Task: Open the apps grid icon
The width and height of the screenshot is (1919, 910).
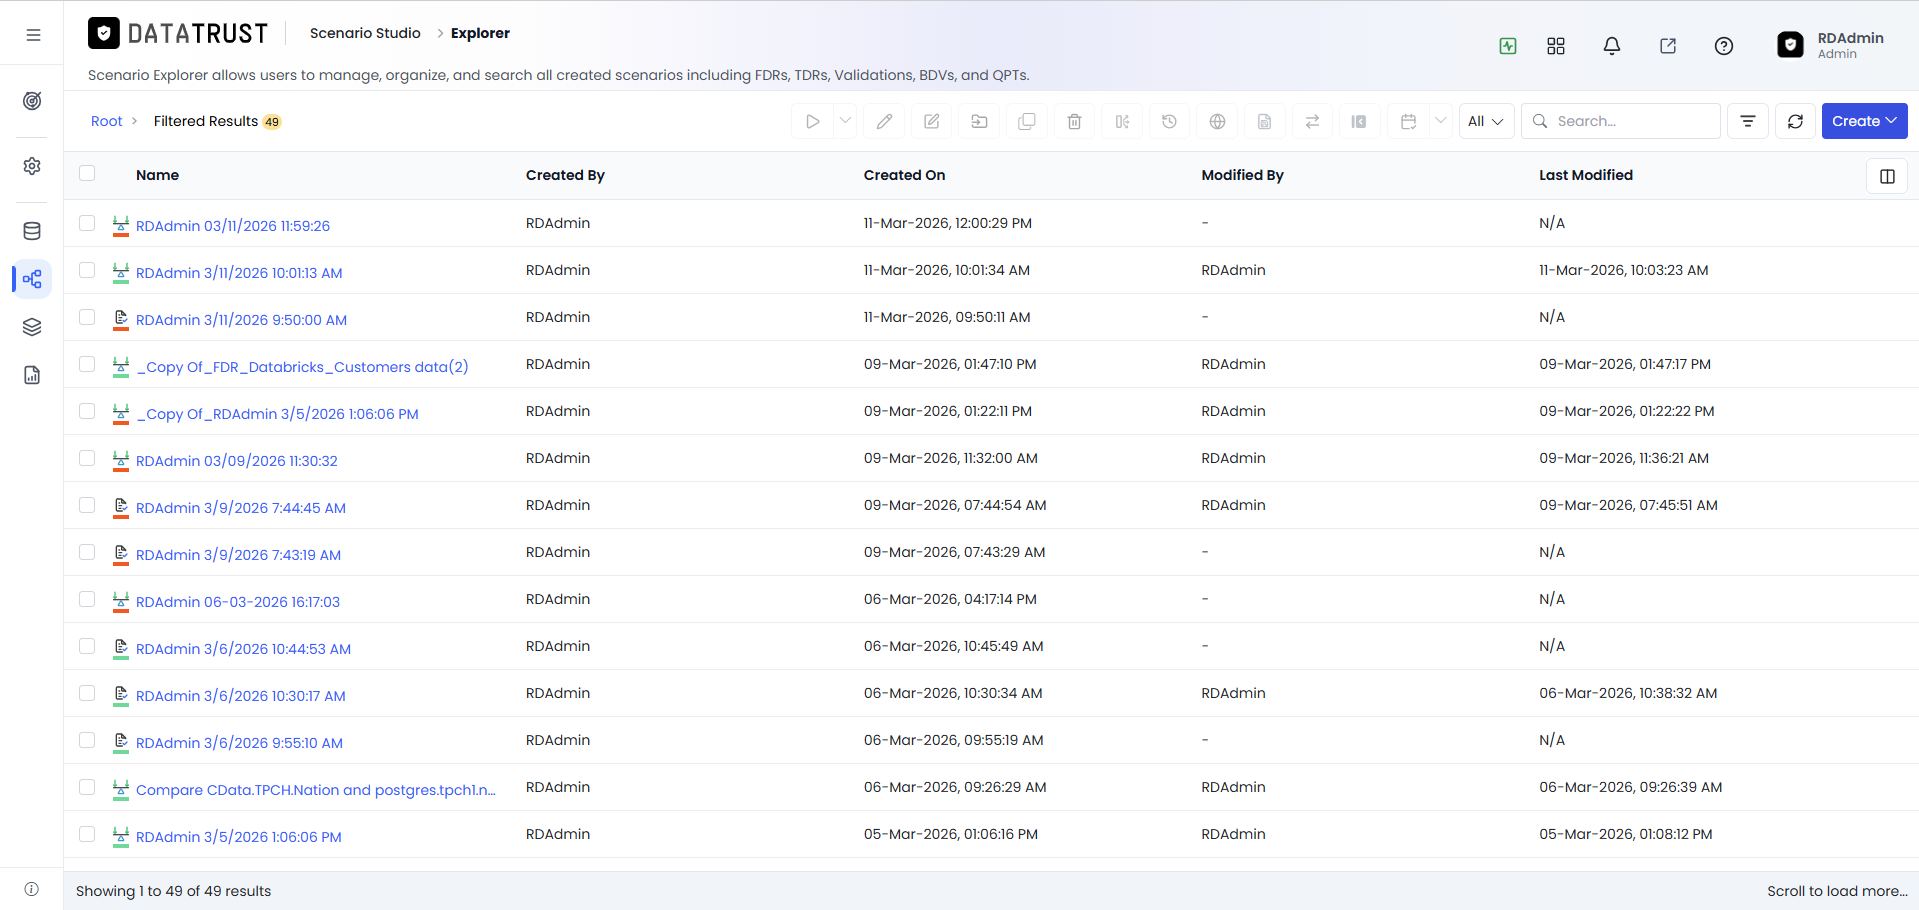Action: pyautogui.click(x=1556, y=46)
